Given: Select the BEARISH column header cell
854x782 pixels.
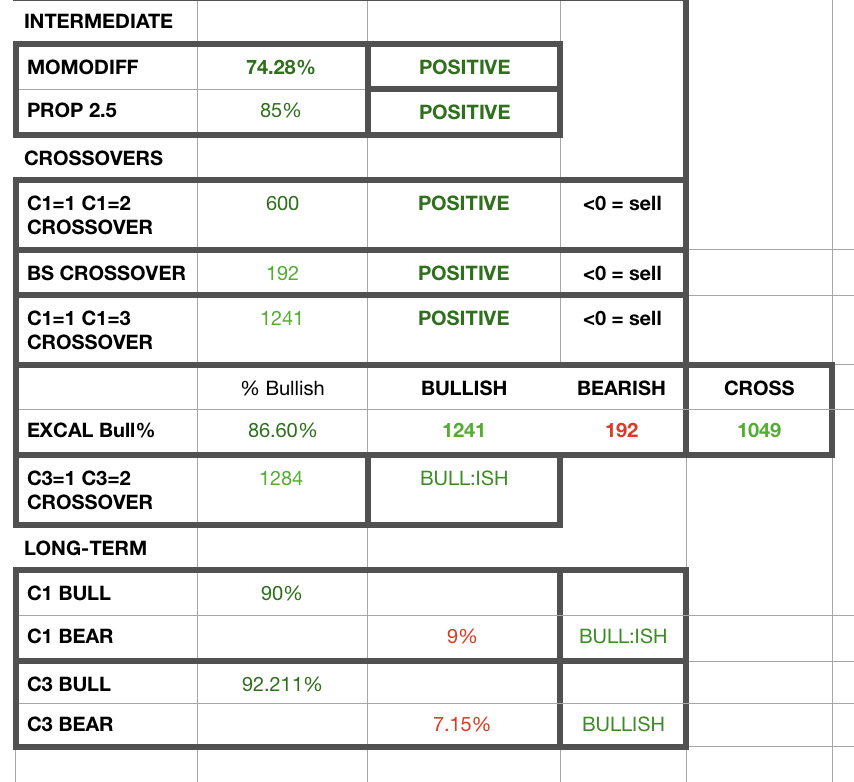Looking at the screenshot, I should (621, 388).
